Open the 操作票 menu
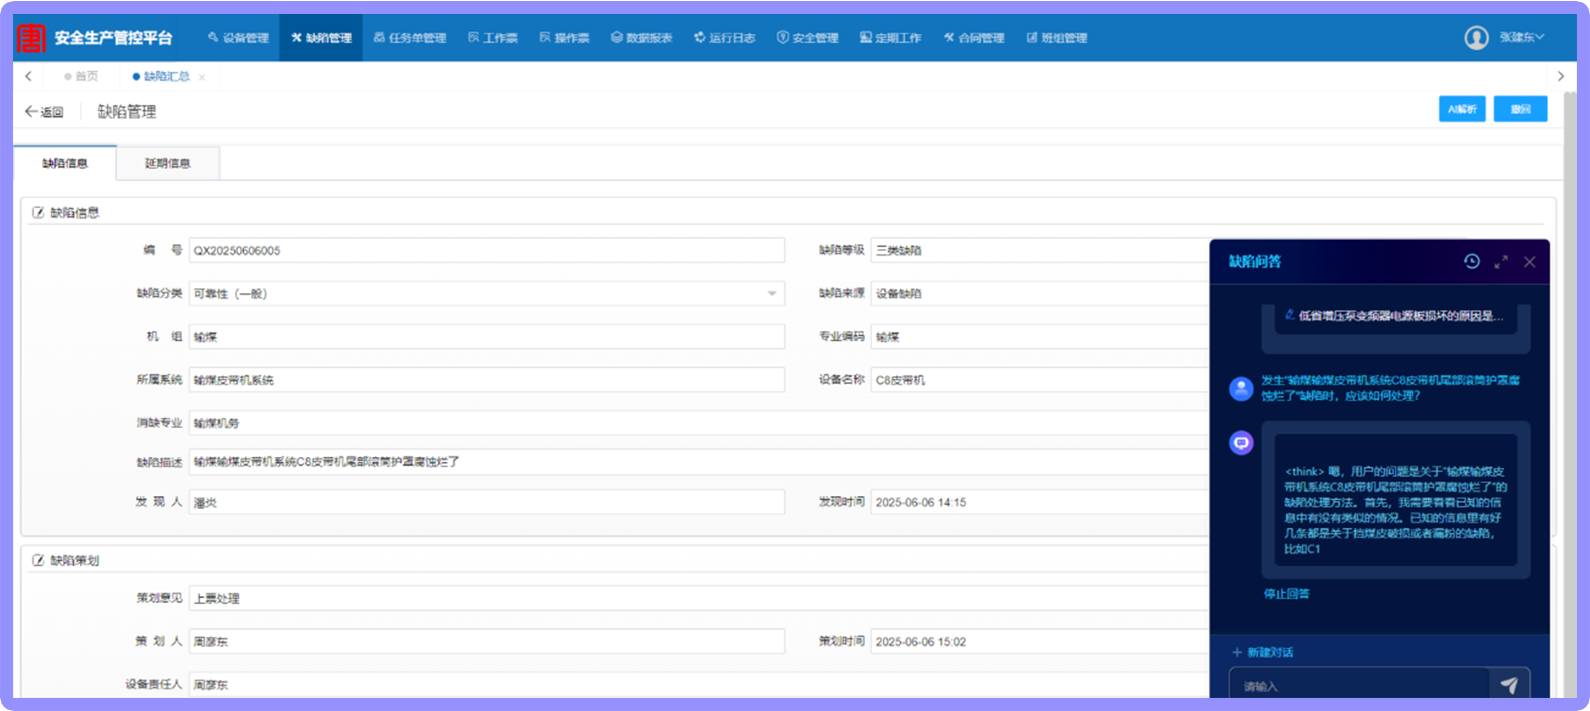Image resolution: width=1590 pixels, height=711 pixels. (x=564, y=38)
